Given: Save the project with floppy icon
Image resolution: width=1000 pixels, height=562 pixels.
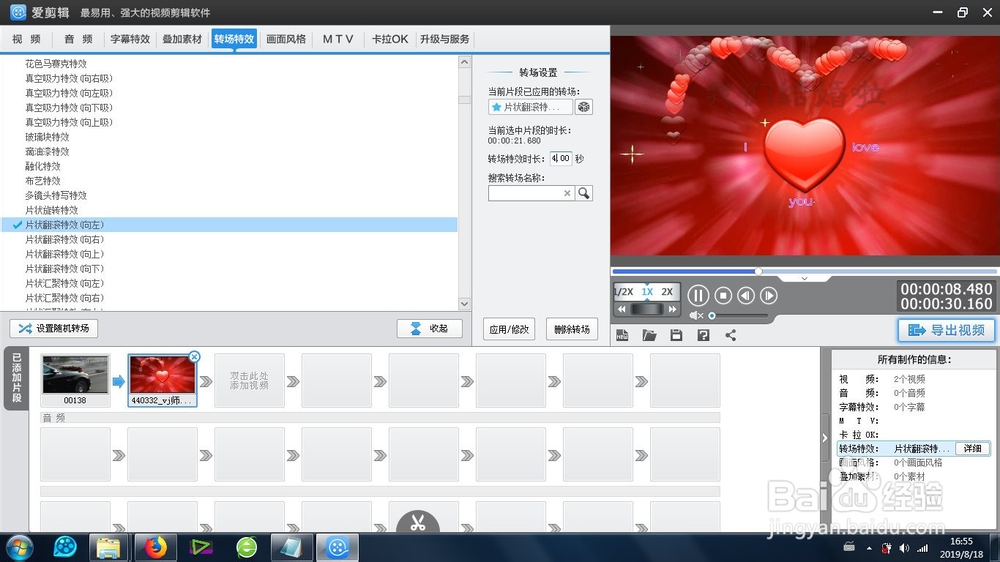Looking at the screenshot, I should click(677, 336).
